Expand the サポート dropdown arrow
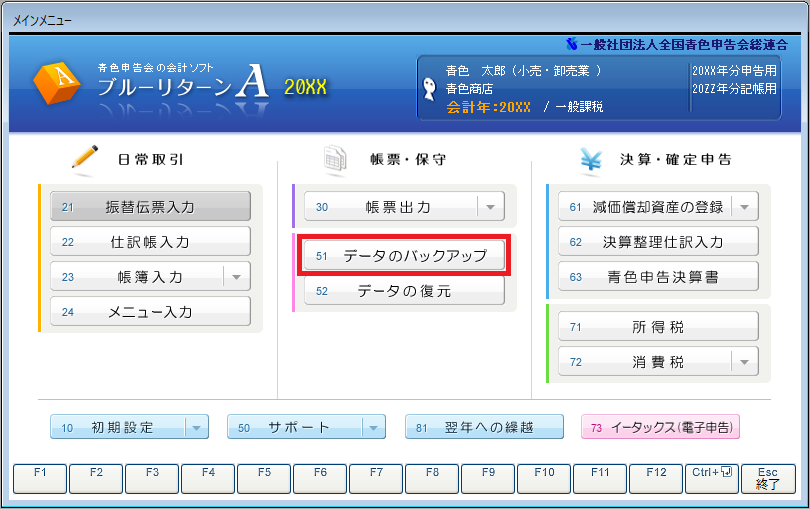810x509 pixels. (373, 427)
